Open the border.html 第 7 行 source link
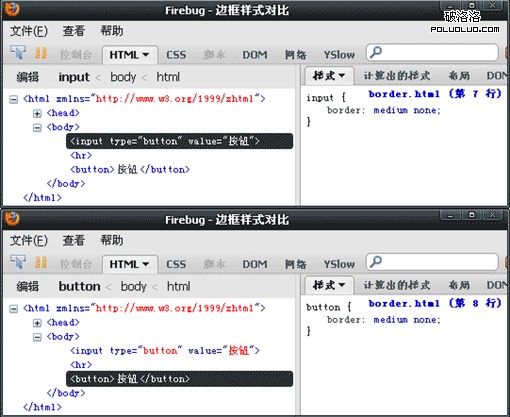This screenshot has height=417, width=510. [435, 94]
